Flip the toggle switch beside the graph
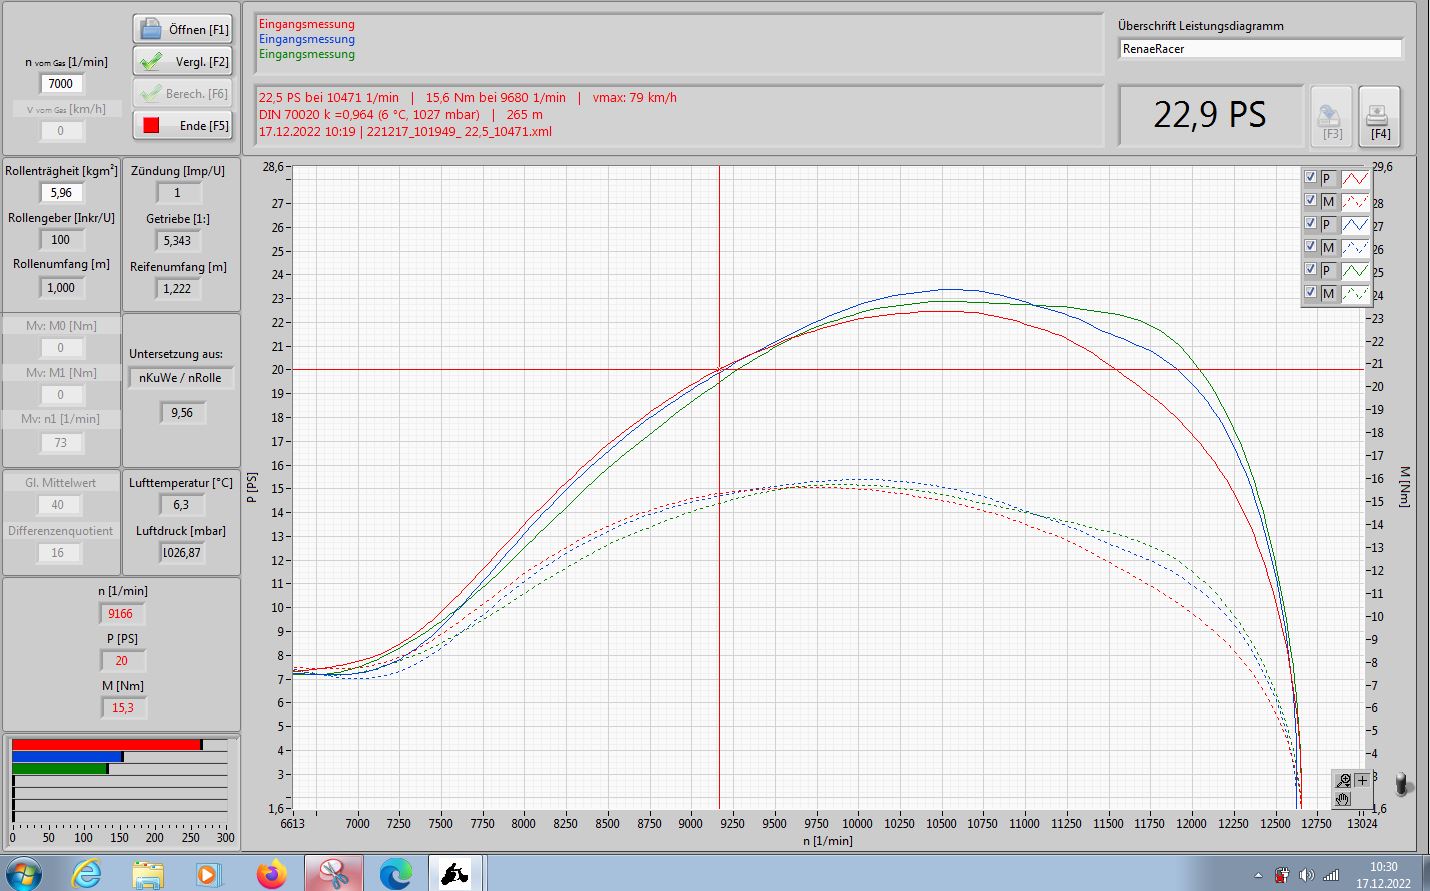This screenshot has height=891, width=1430. coord(1403,785)
